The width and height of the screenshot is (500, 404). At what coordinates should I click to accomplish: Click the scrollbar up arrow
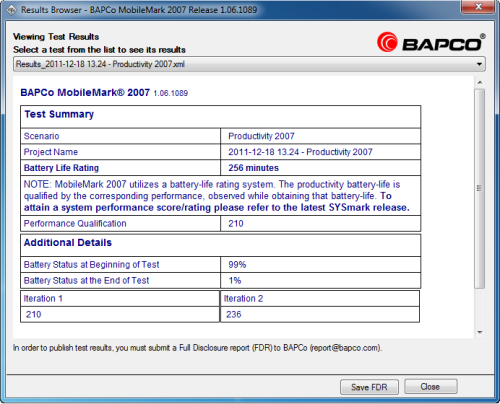(480, 82)
